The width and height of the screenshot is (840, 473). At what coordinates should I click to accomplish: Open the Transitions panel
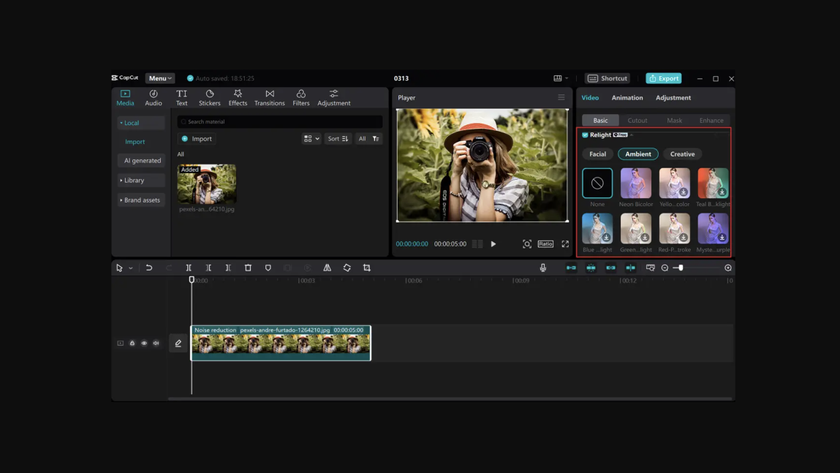click(269, 97)
